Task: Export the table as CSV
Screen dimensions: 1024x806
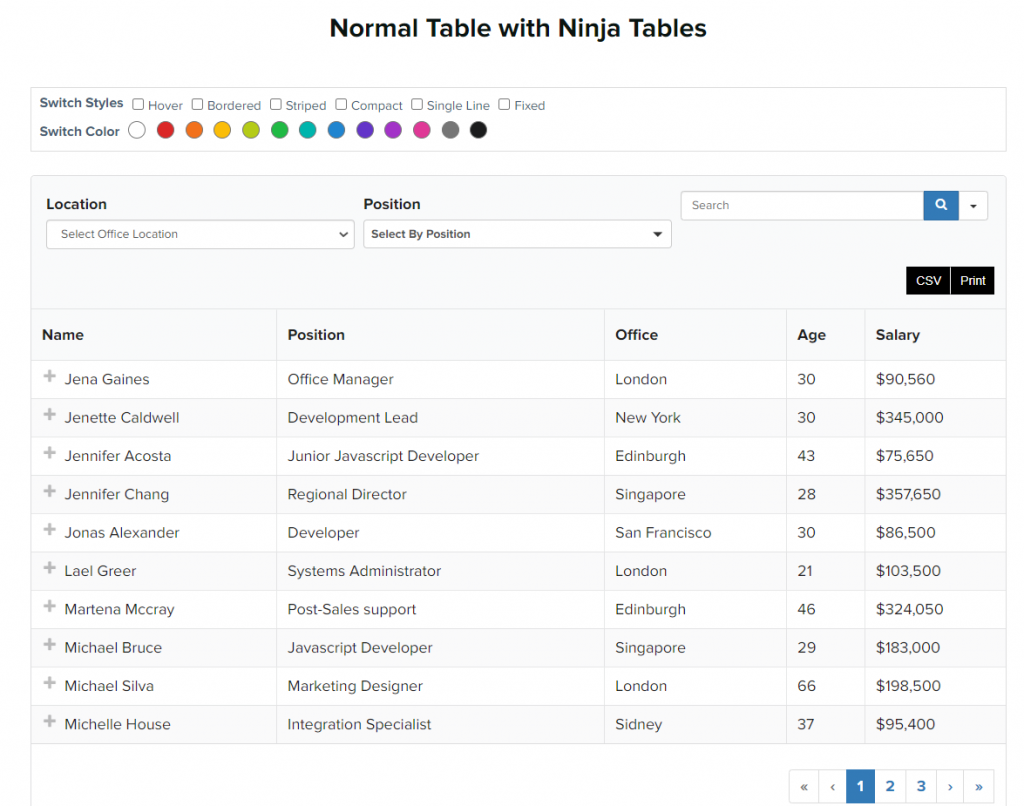Action: tap(928, 281)
